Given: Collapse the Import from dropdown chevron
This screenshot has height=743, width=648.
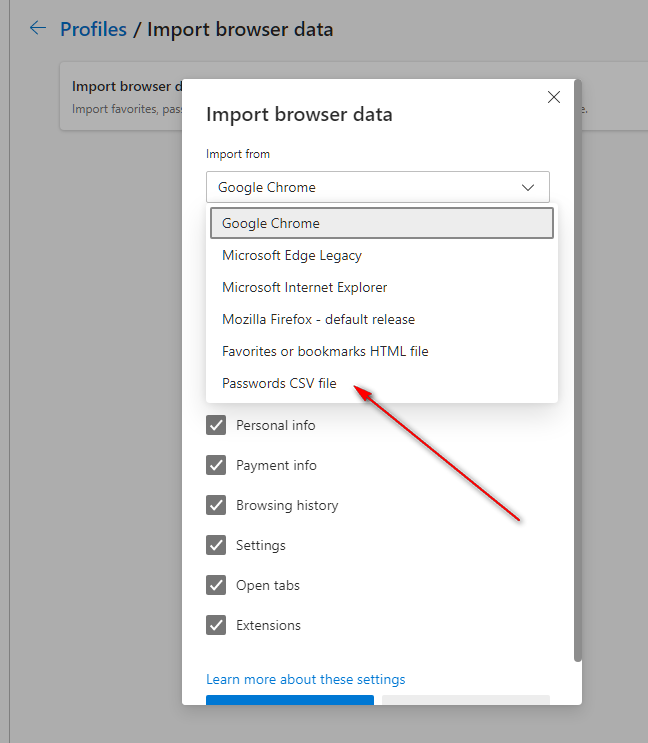Looking at the screenshot, I should coord(528,187).
